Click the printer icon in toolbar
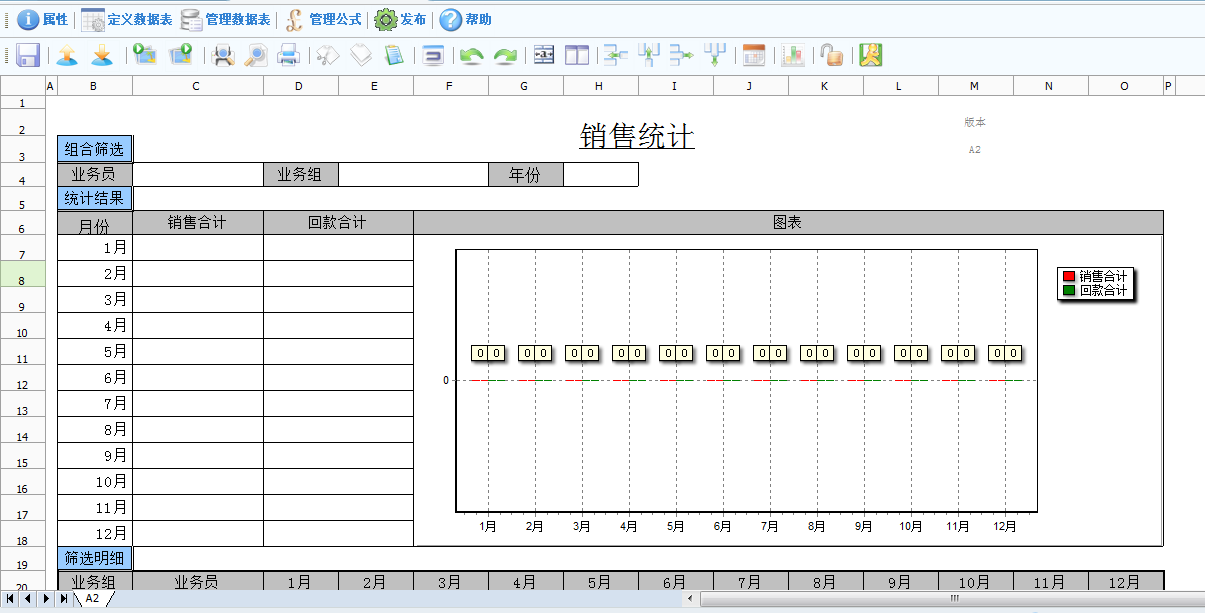Screen dimensions: 1205x613 pos(288,56)
